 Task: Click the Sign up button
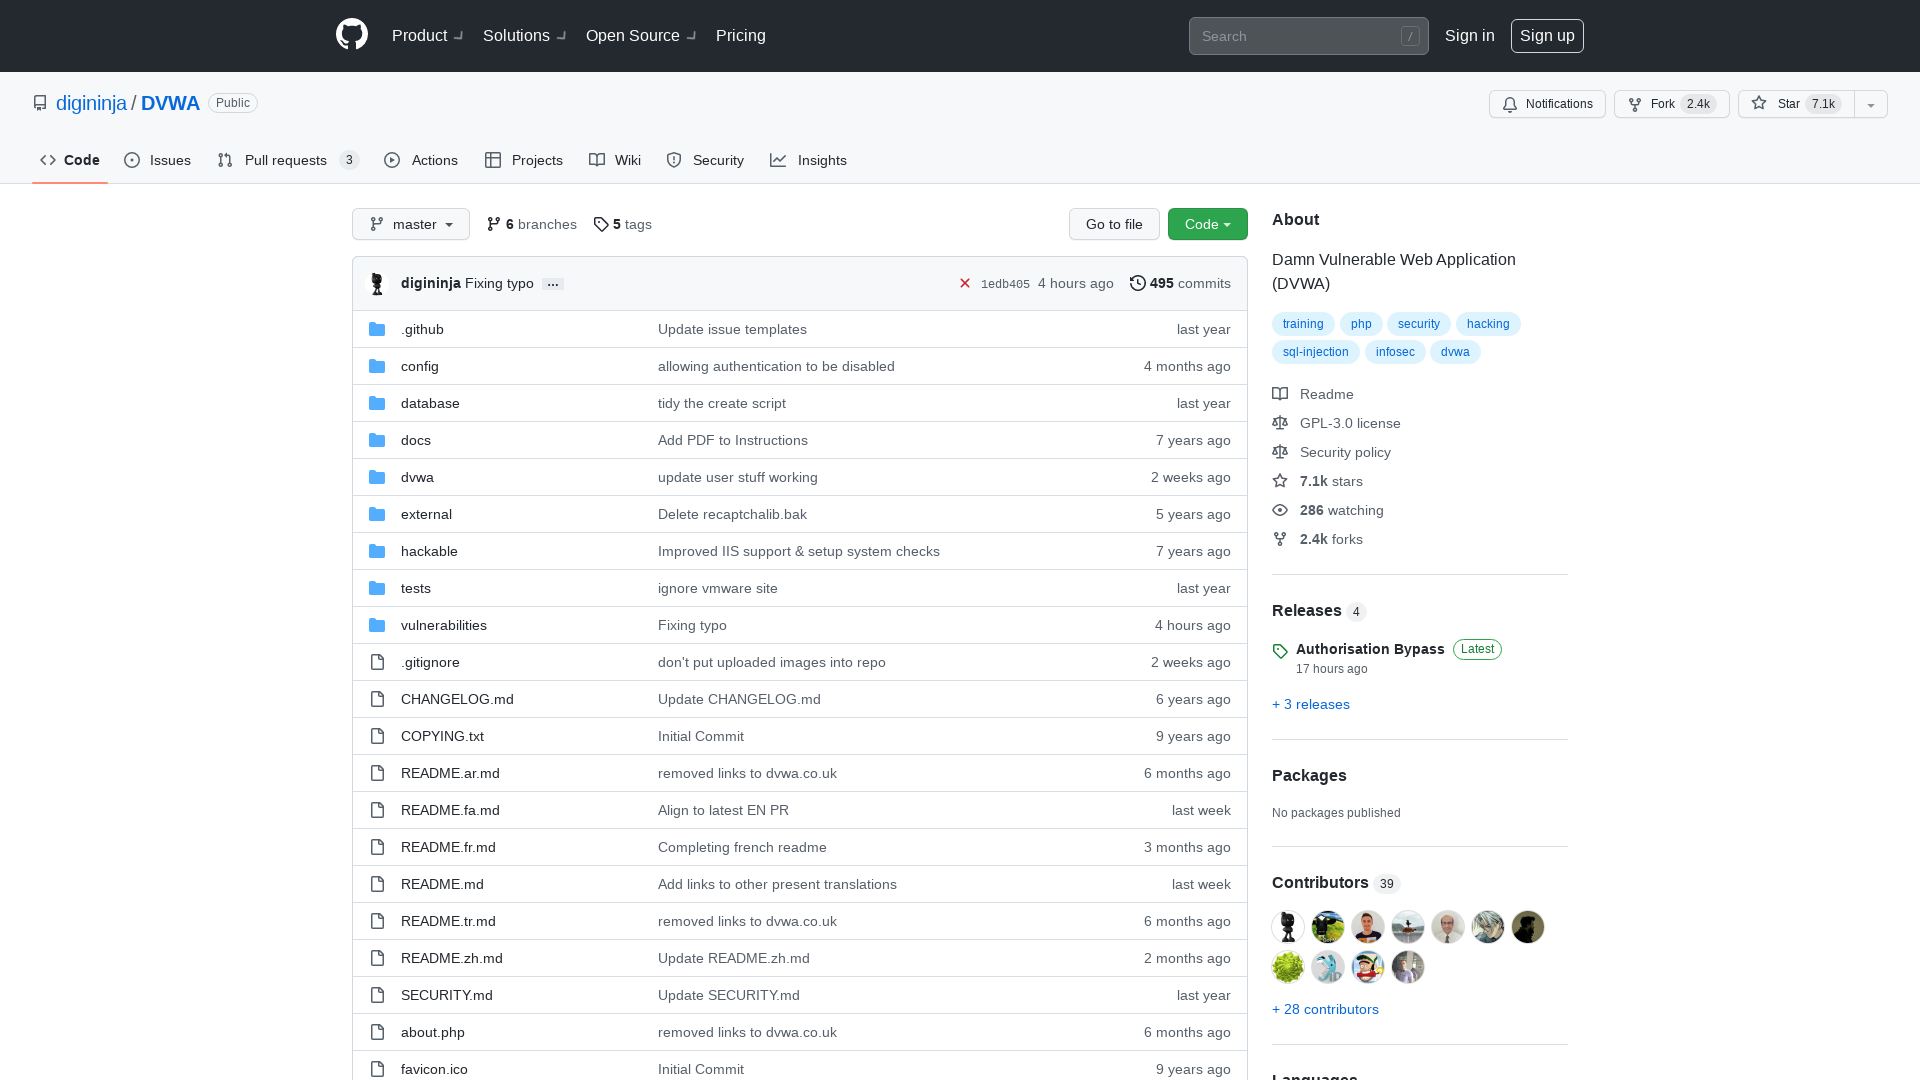coord(1547,36)
